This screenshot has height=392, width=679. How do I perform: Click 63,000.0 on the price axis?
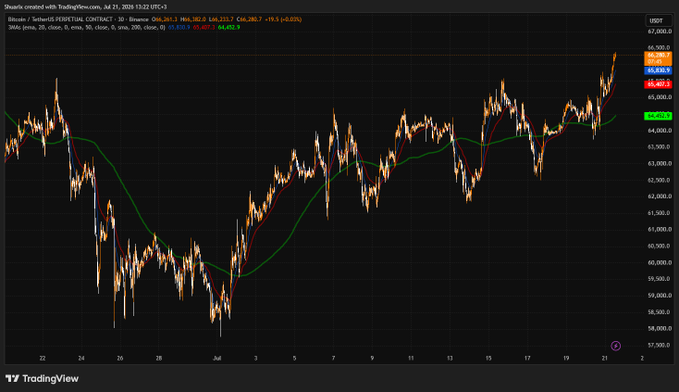[660, 164]
